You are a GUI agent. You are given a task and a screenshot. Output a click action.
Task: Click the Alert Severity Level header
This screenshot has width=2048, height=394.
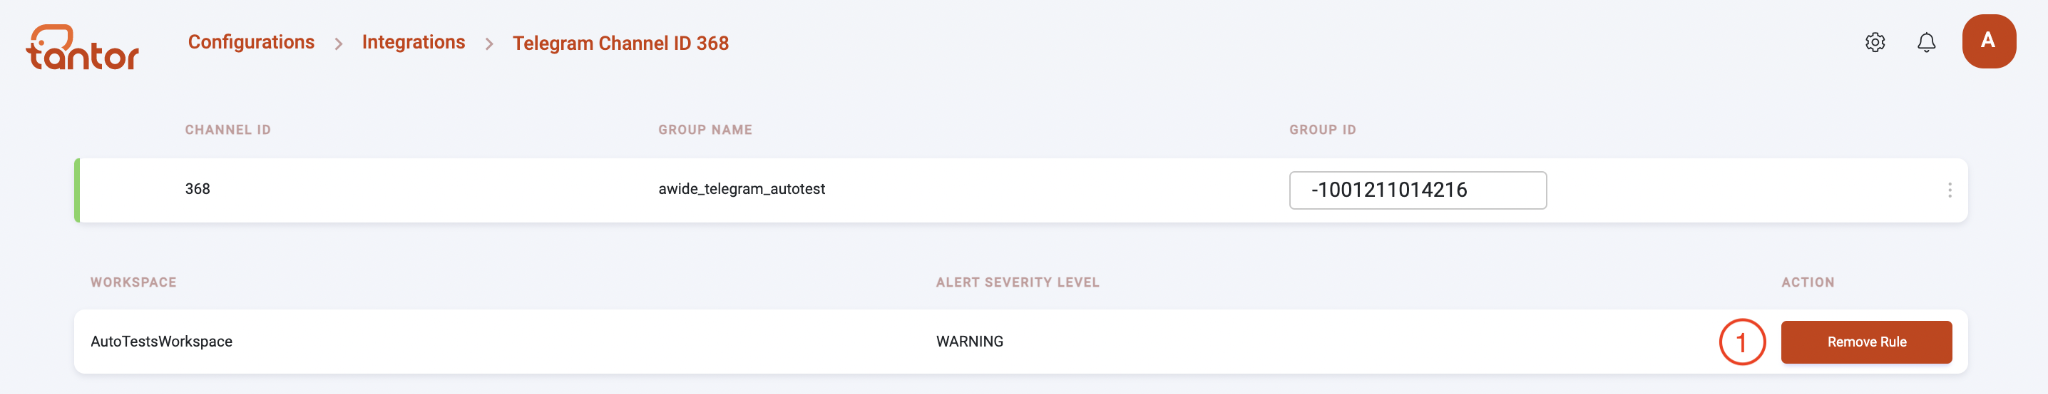tap(1018, 283)
